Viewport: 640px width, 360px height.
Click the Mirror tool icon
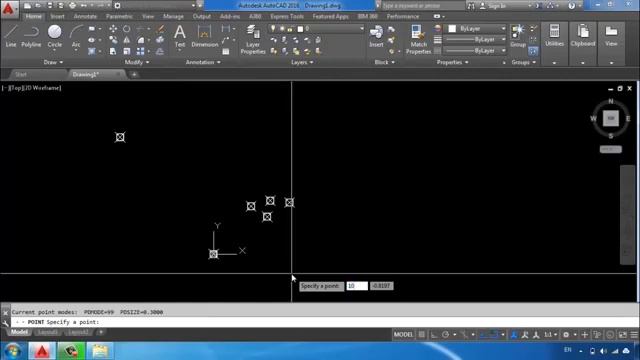point(127,40)
